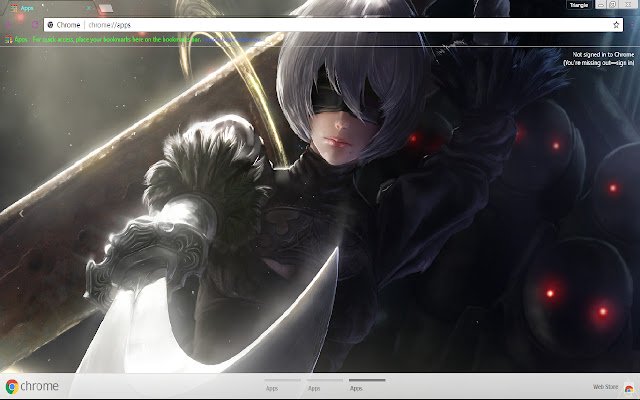Click the chrome logo in the bottom bar
640x400 pixels.
pyautogui.click(x=32, y=386)
